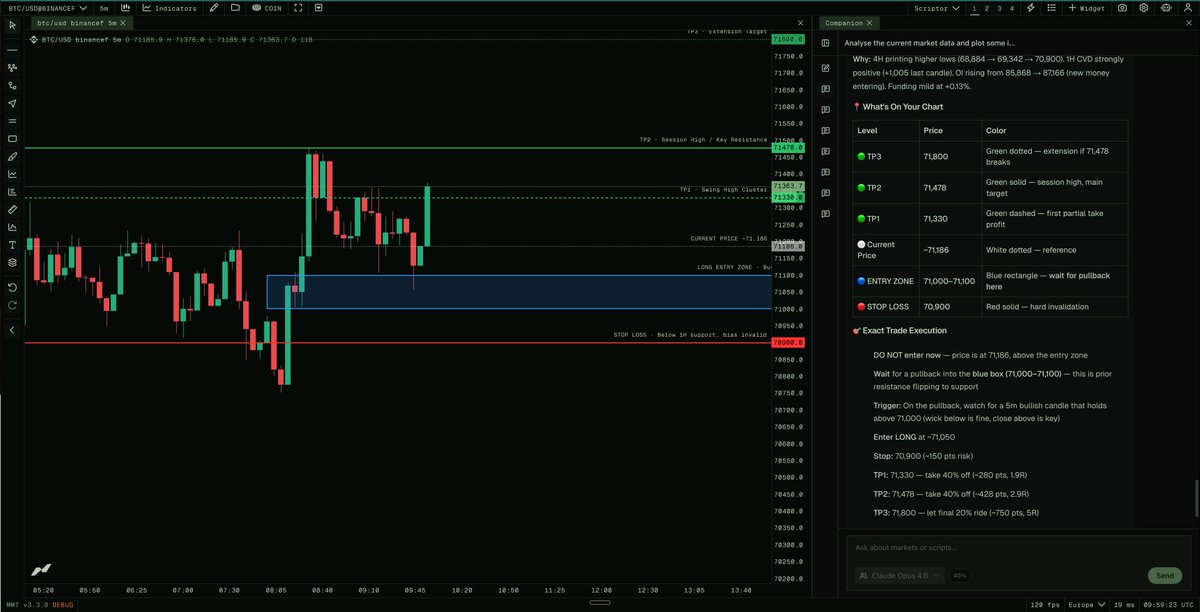Click the 71330.0 TP1 price label
This screenshot has height=612, width=1200.
click(x=789, y=198)
